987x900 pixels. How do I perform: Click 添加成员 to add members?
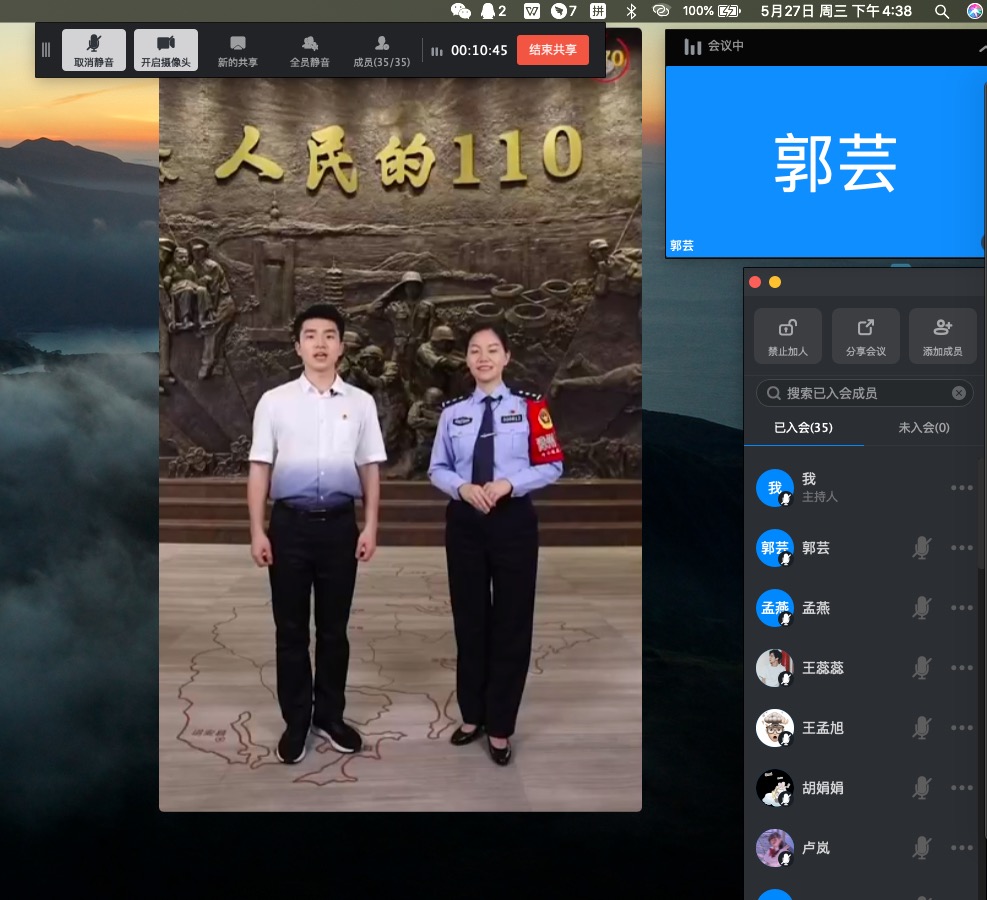[x=942, y=336]
